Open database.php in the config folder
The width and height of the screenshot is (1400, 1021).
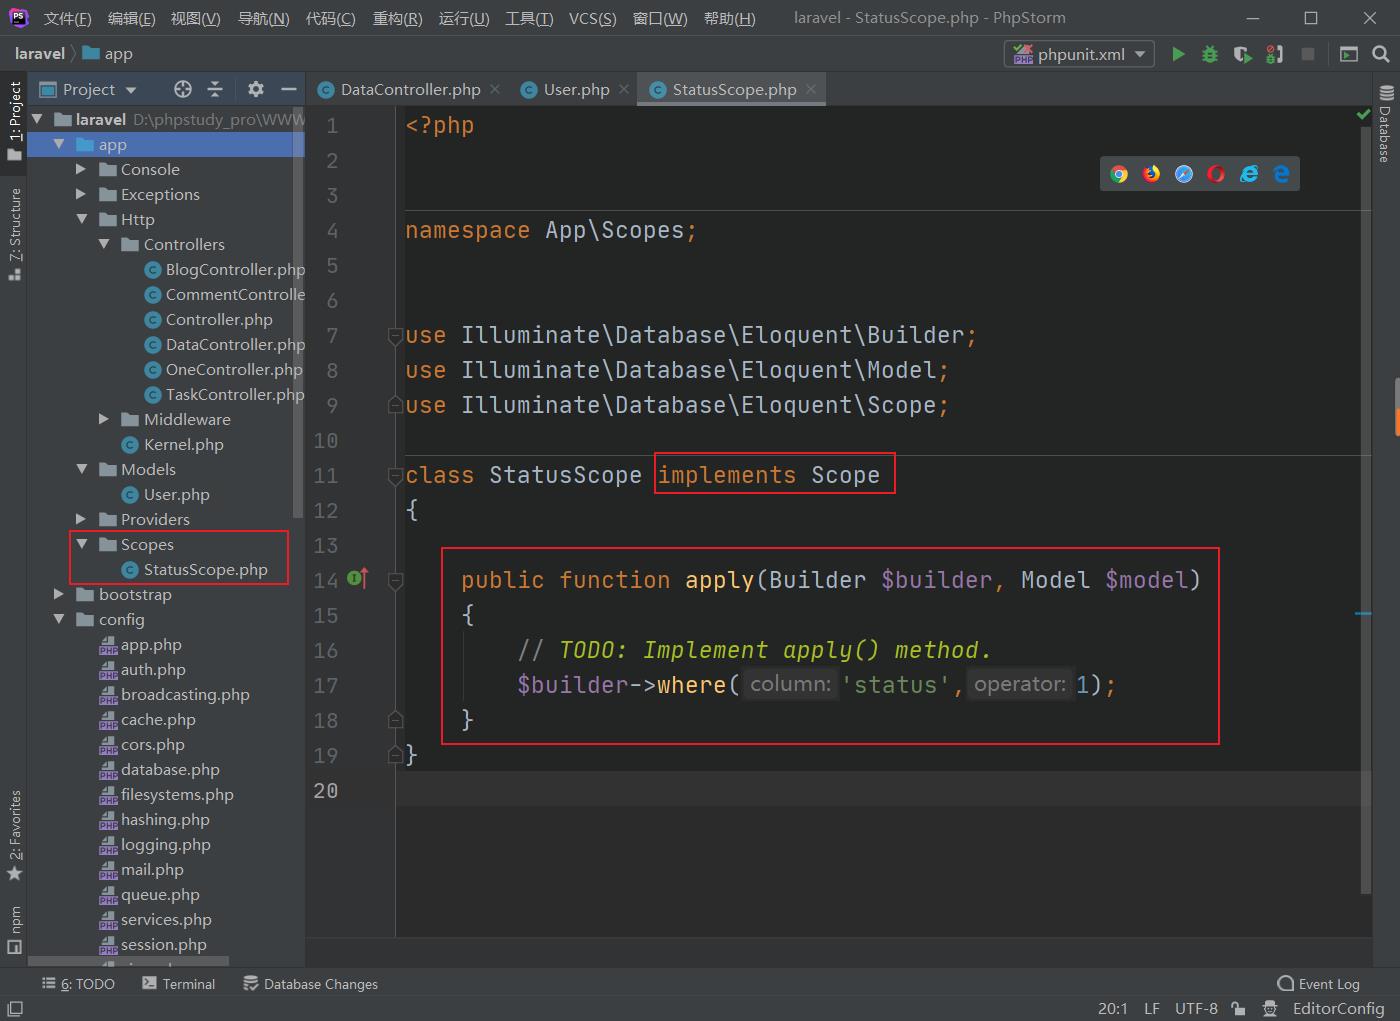170,769
